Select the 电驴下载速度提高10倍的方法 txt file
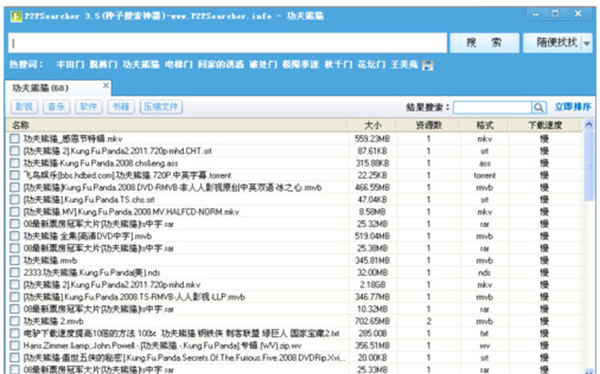The width and height of the screenshot is (600, 374). tap(181, 333)
